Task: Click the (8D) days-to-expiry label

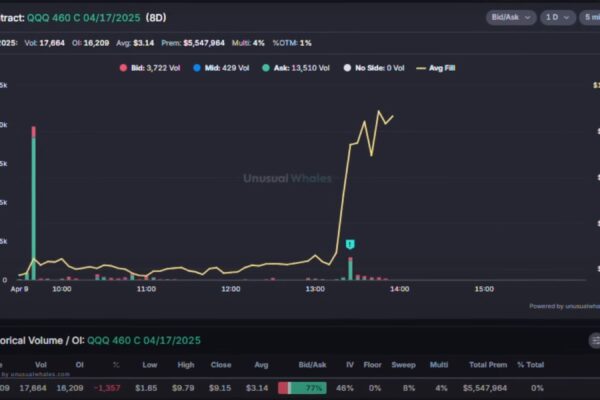Action: 156,18
